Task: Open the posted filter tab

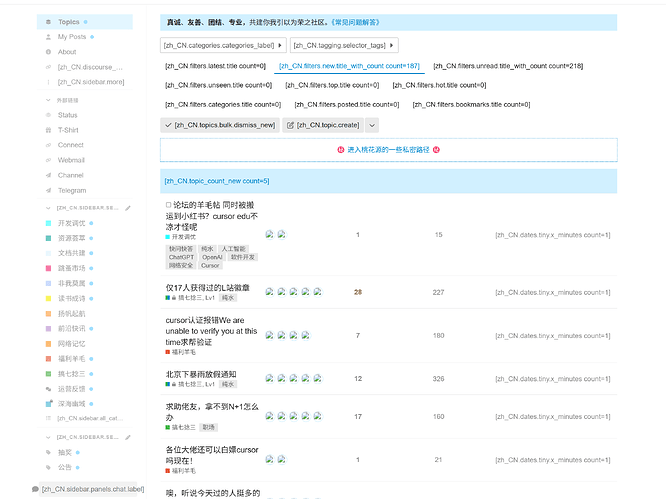Action: (x=347, y=104)
